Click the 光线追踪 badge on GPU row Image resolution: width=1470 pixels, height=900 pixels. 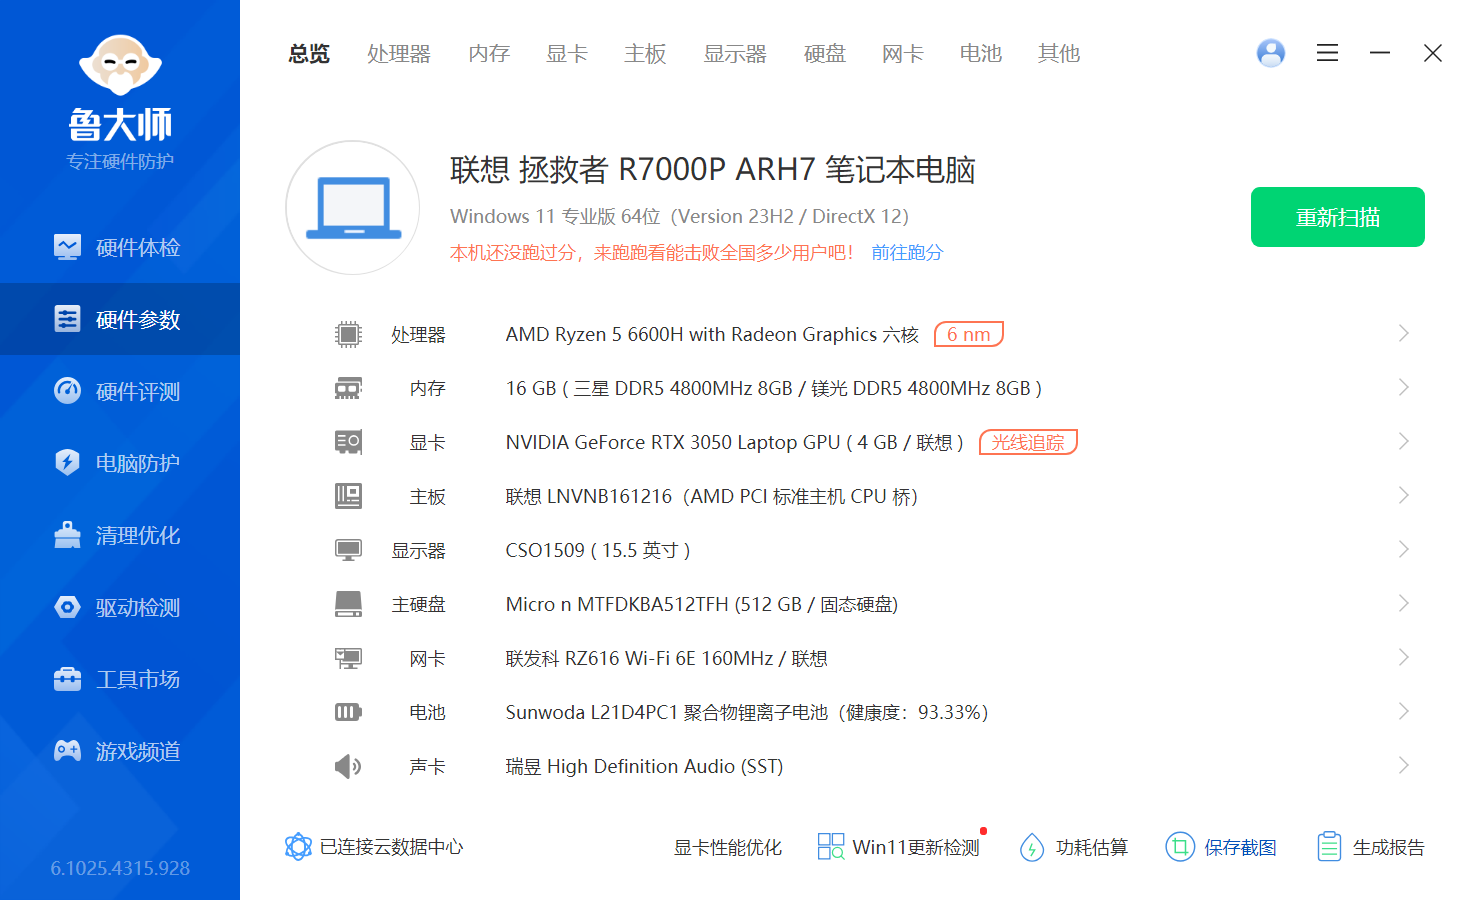[1027, 442]
